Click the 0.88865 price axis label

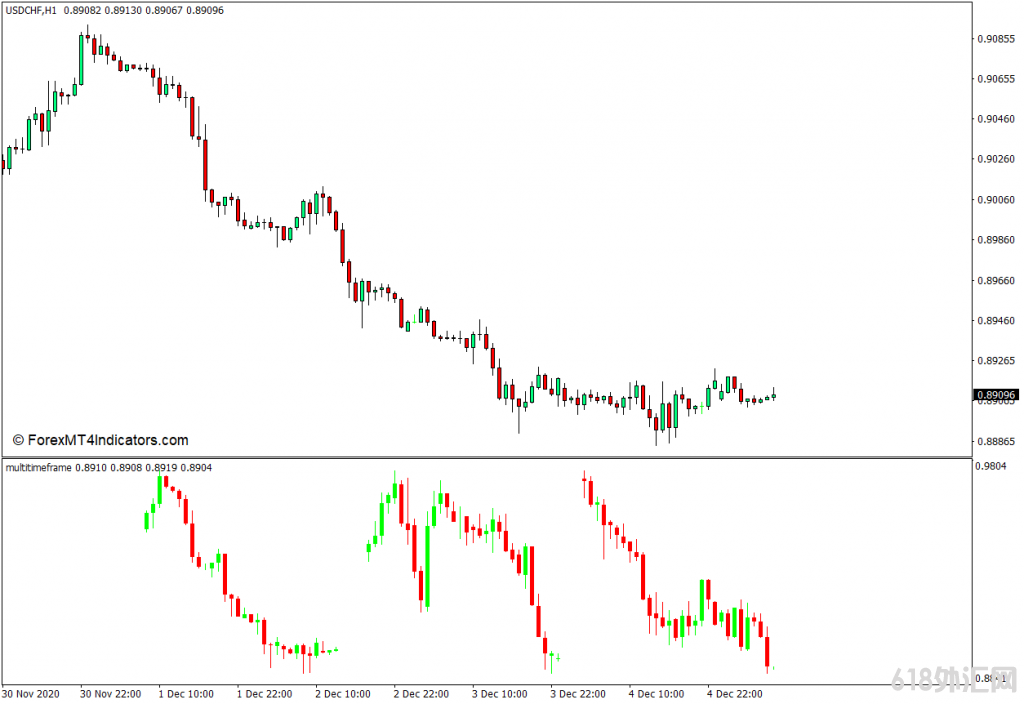click(995, 441)
